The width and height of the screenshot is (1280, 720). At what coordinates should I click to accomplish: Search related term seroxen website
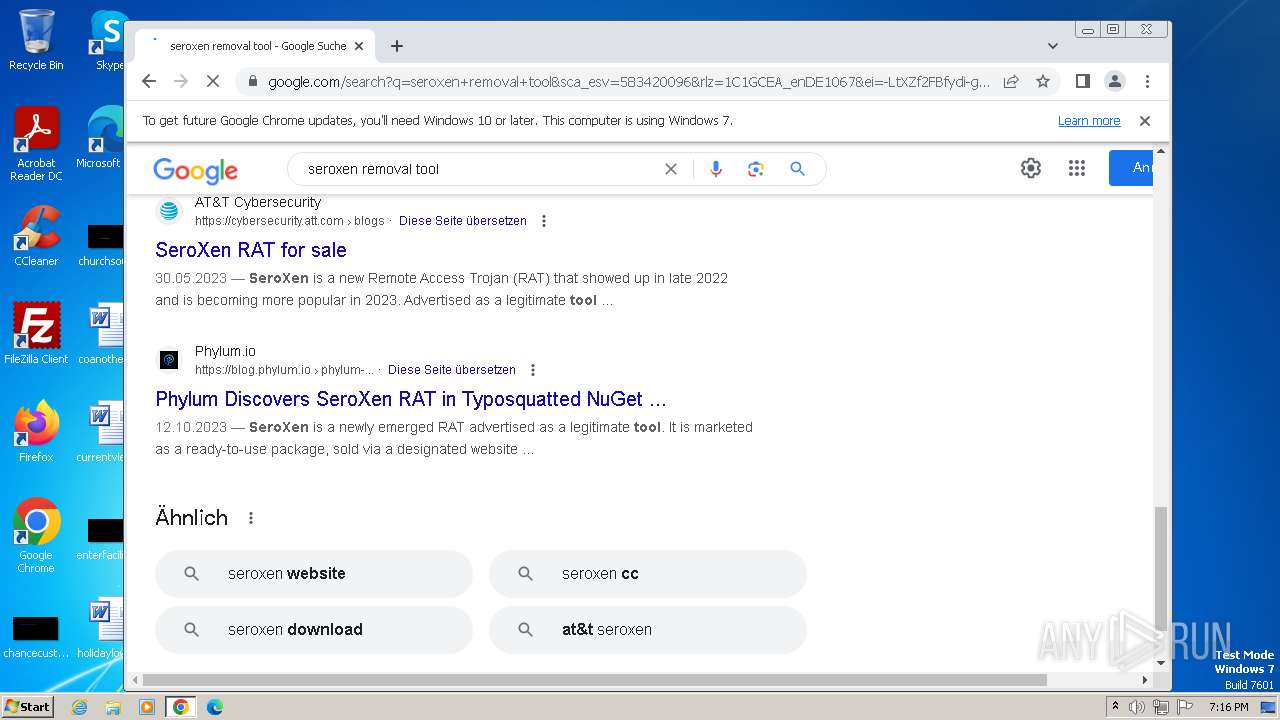tap(314, 574)
